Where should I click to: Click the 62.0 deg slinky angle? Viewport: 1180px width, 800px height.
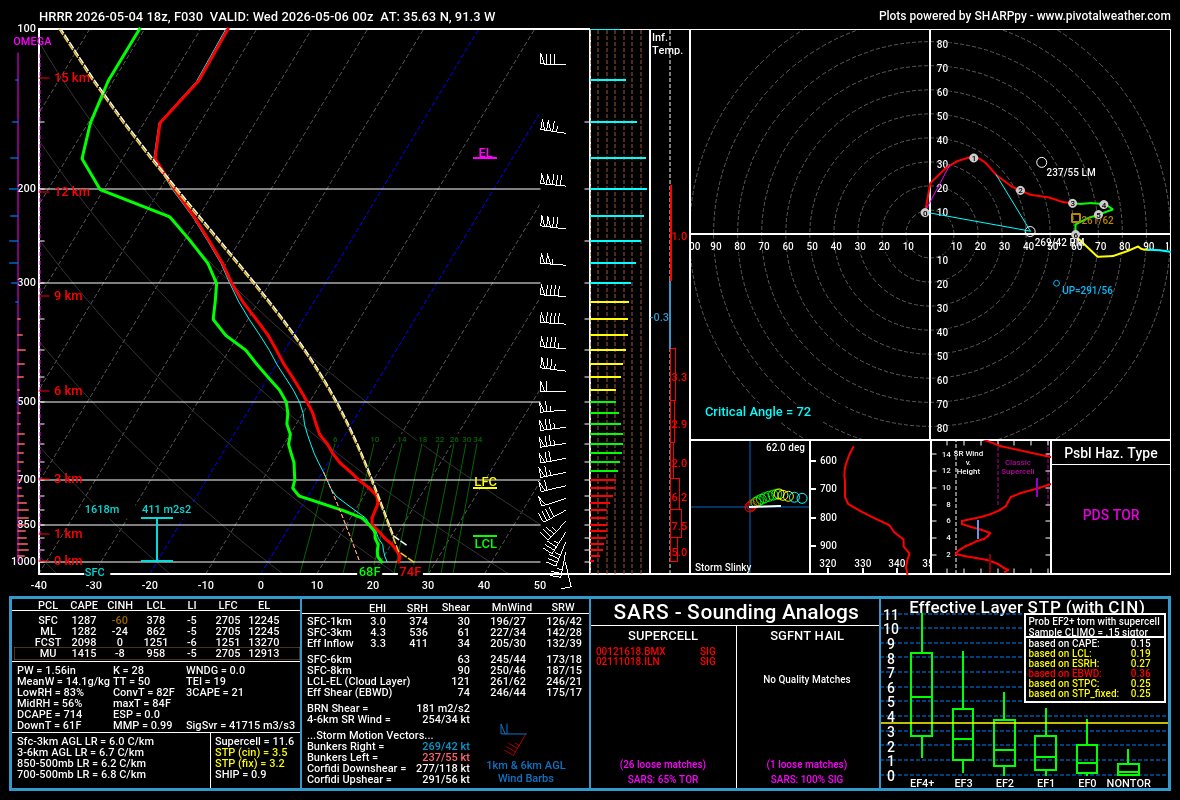[785, 447]
